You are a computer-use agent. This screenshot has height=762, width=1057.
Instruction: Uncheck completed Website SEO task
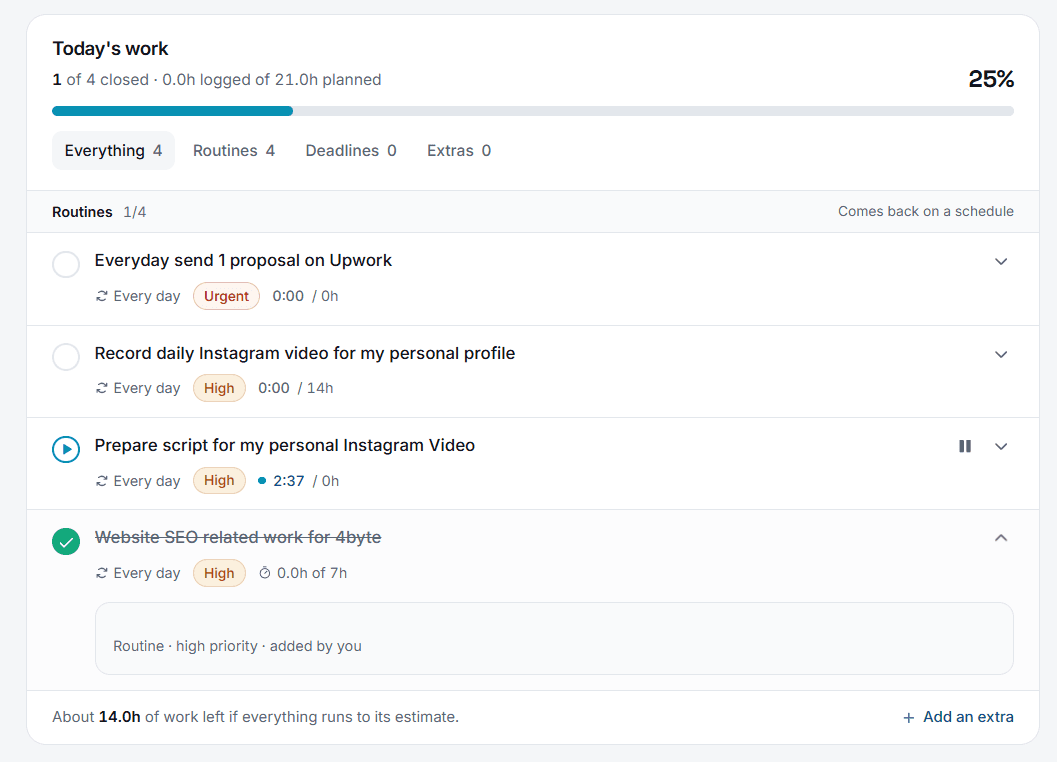(x=66, y=541)
